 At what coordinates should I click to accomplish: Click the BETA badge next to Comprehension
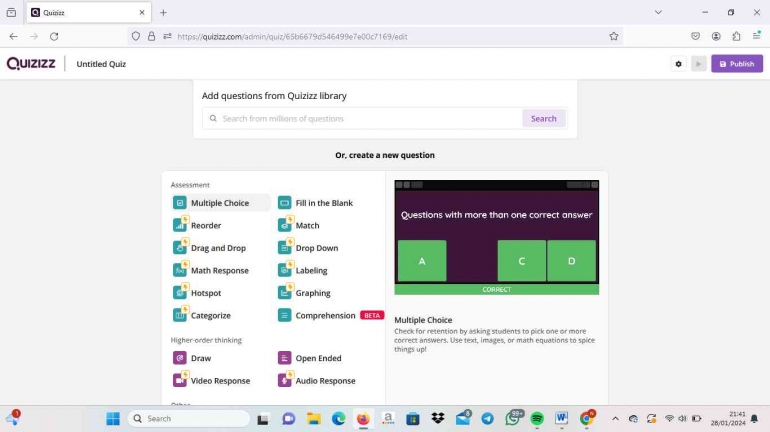coord(372,315)
